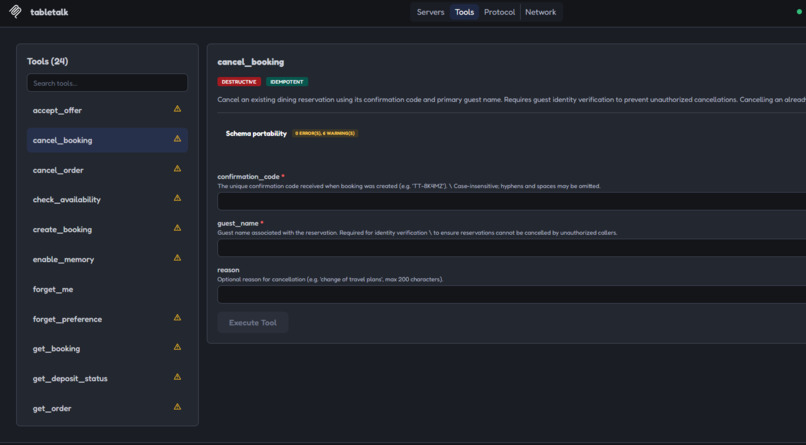The image size is (806, 445).
Task: Click the cancel_booking title heading
Action: tap(250, 62)
